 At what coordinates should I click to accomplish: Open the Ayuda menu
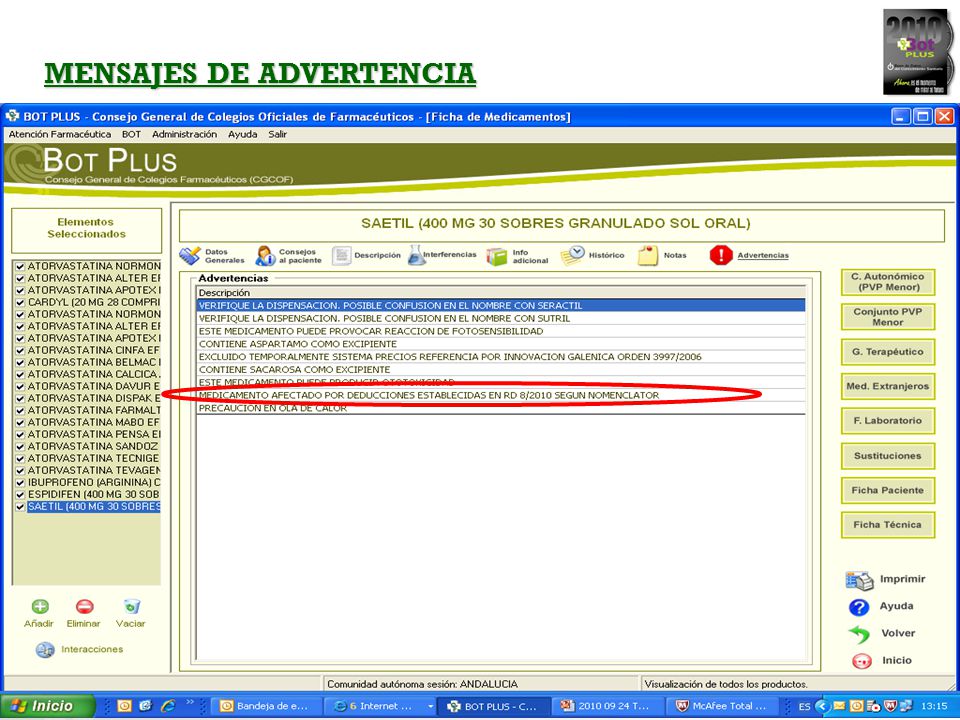pos(242,134)
